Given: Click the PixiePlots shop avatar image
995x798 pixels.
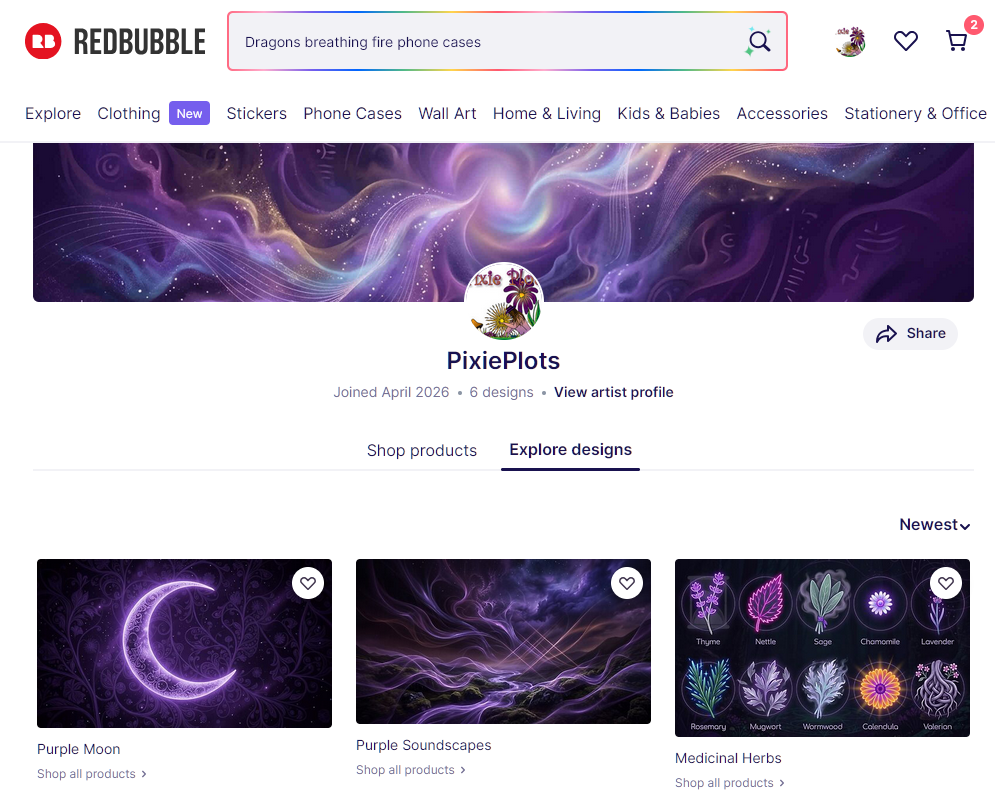Looking at the screenshot, I should click(x=504, y=301).
